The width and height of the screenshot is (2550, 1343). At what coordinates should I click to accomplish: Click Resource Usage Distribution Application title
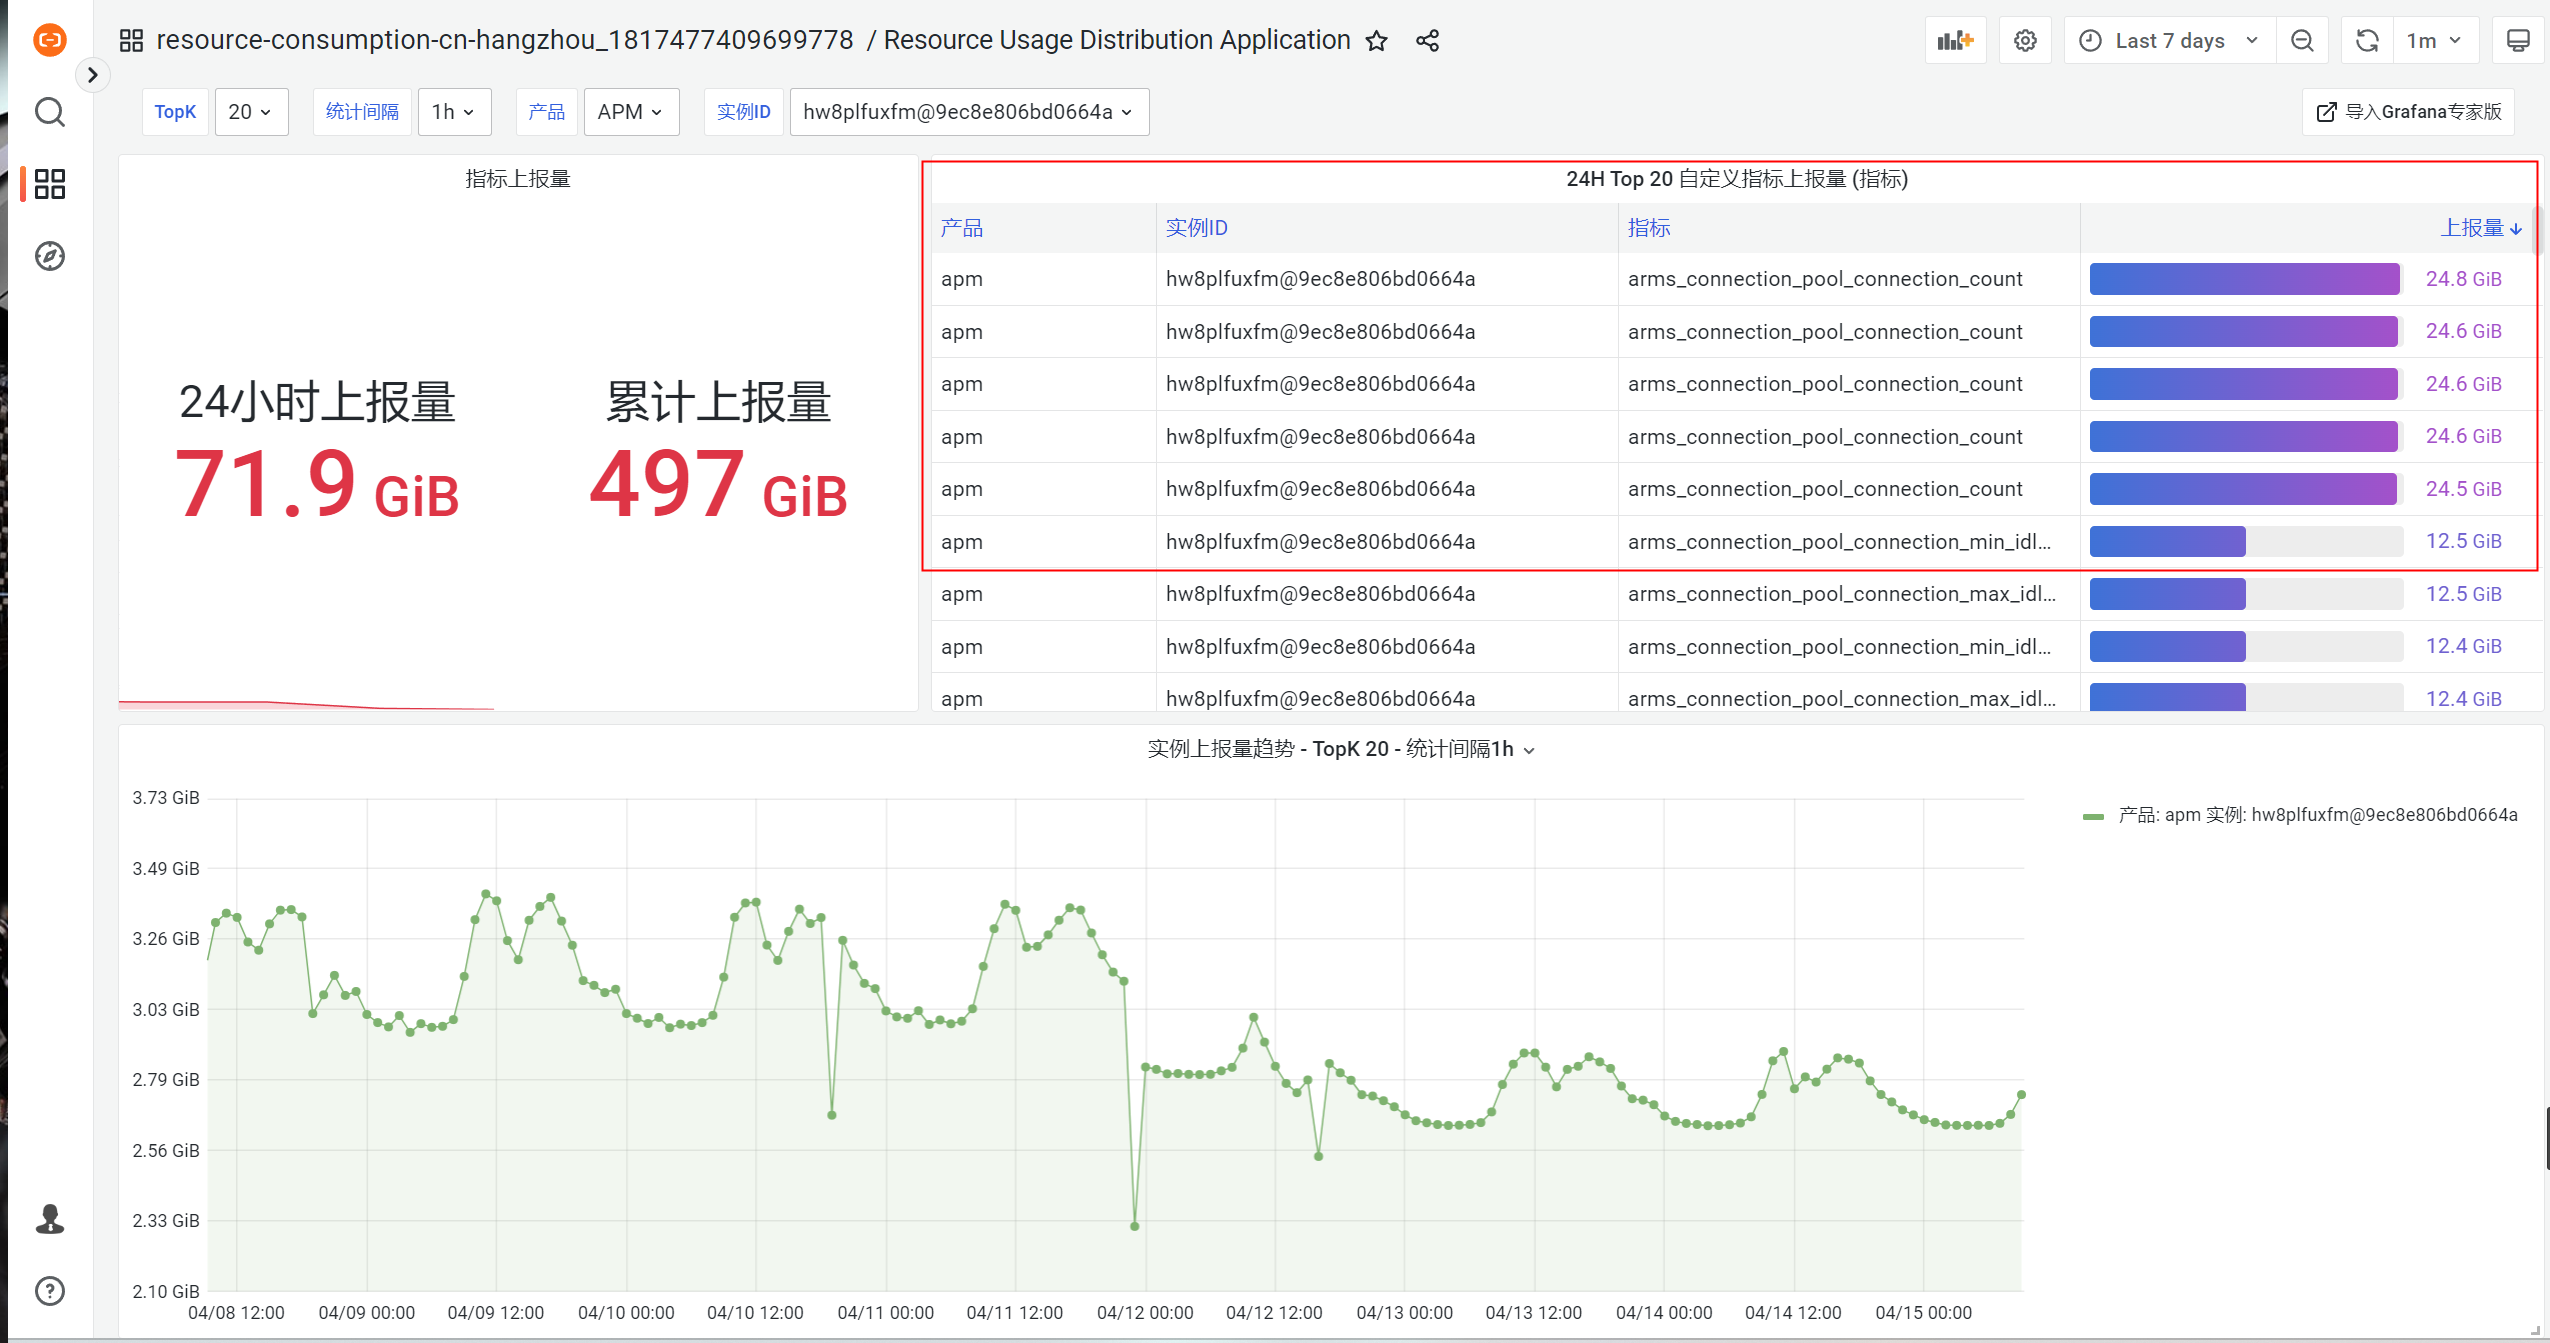point(1117,40)
